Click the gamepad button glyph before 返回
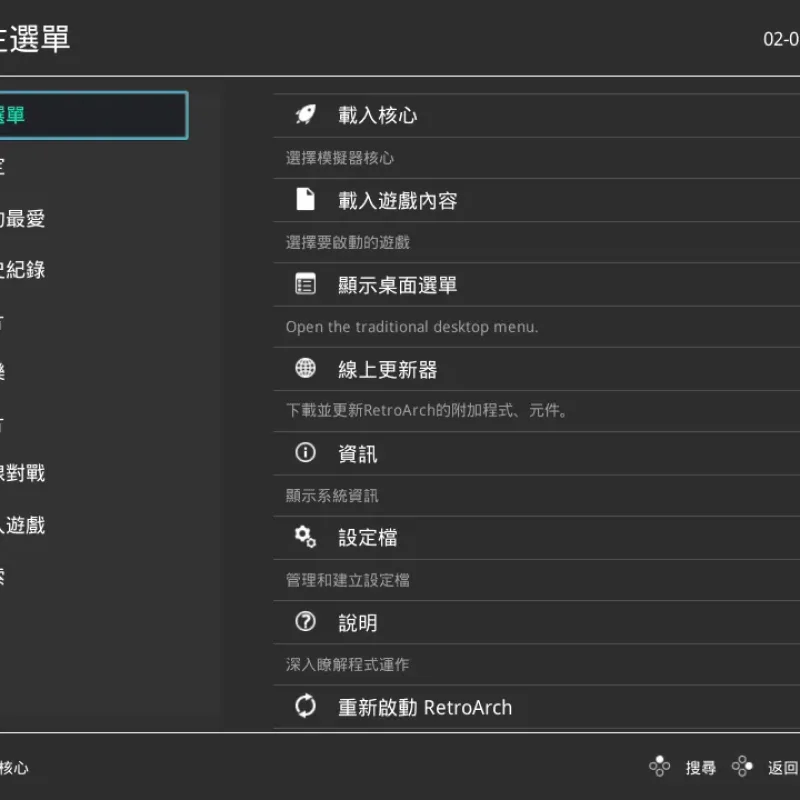 tap(742, 766)
